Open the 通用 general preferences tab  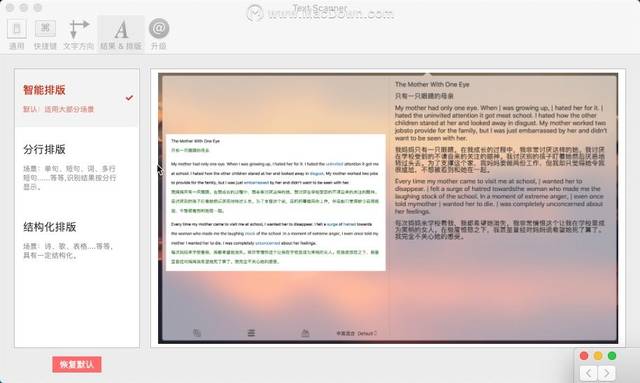coord(17,35)
